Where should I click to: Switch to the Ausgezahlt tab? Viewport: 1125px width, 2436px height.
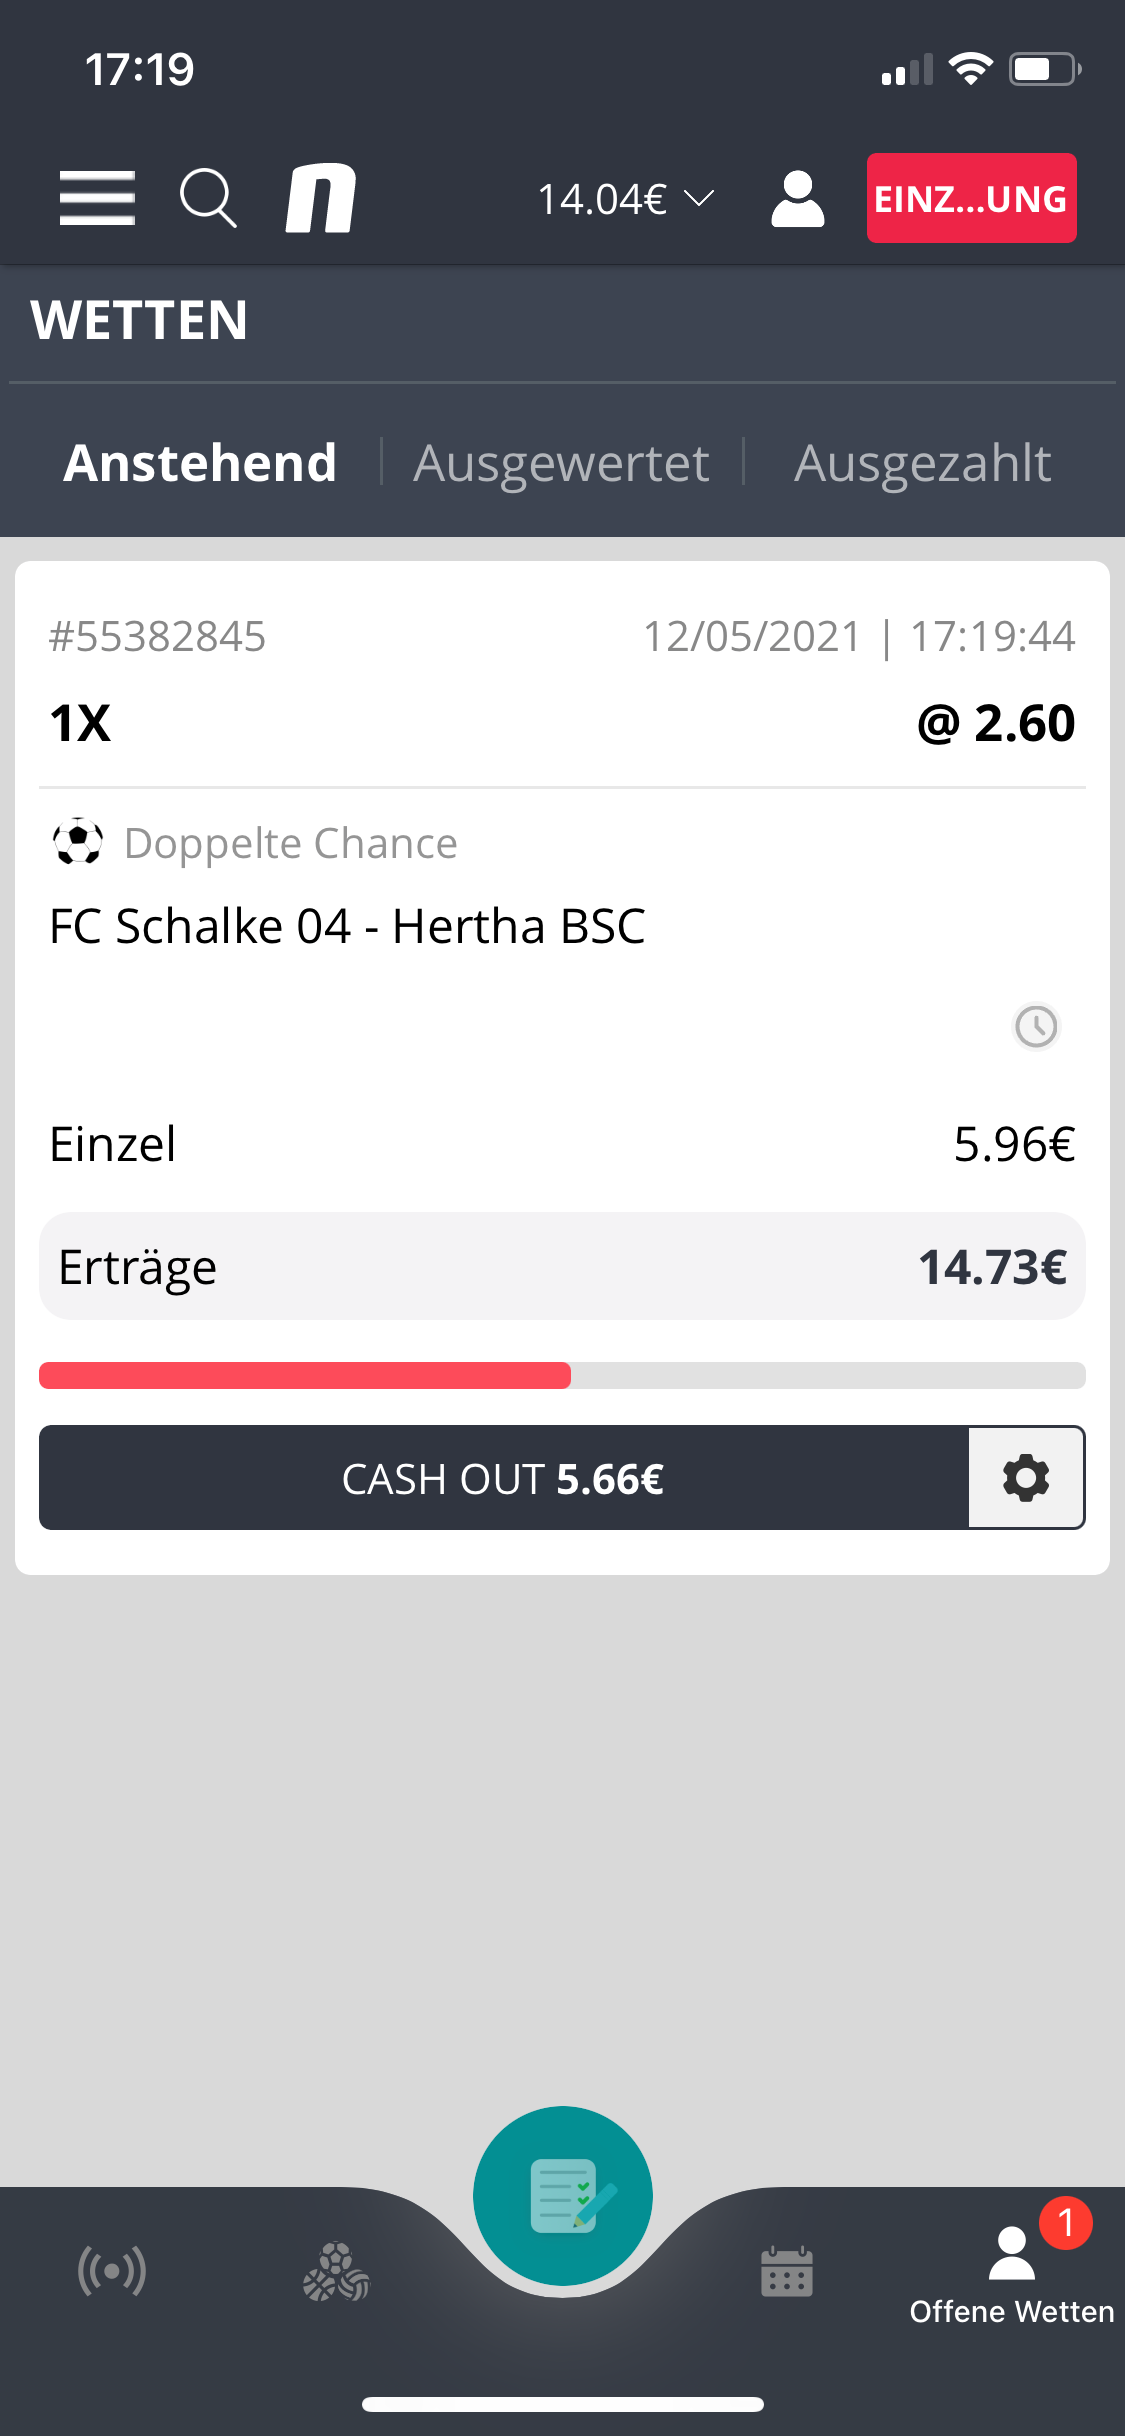tap(922, 463)
